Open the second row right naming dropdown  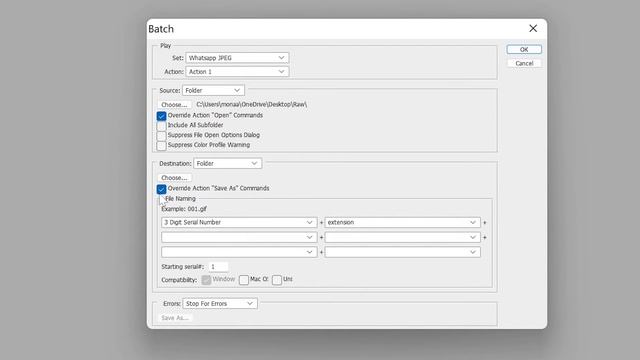pos(402,237)
